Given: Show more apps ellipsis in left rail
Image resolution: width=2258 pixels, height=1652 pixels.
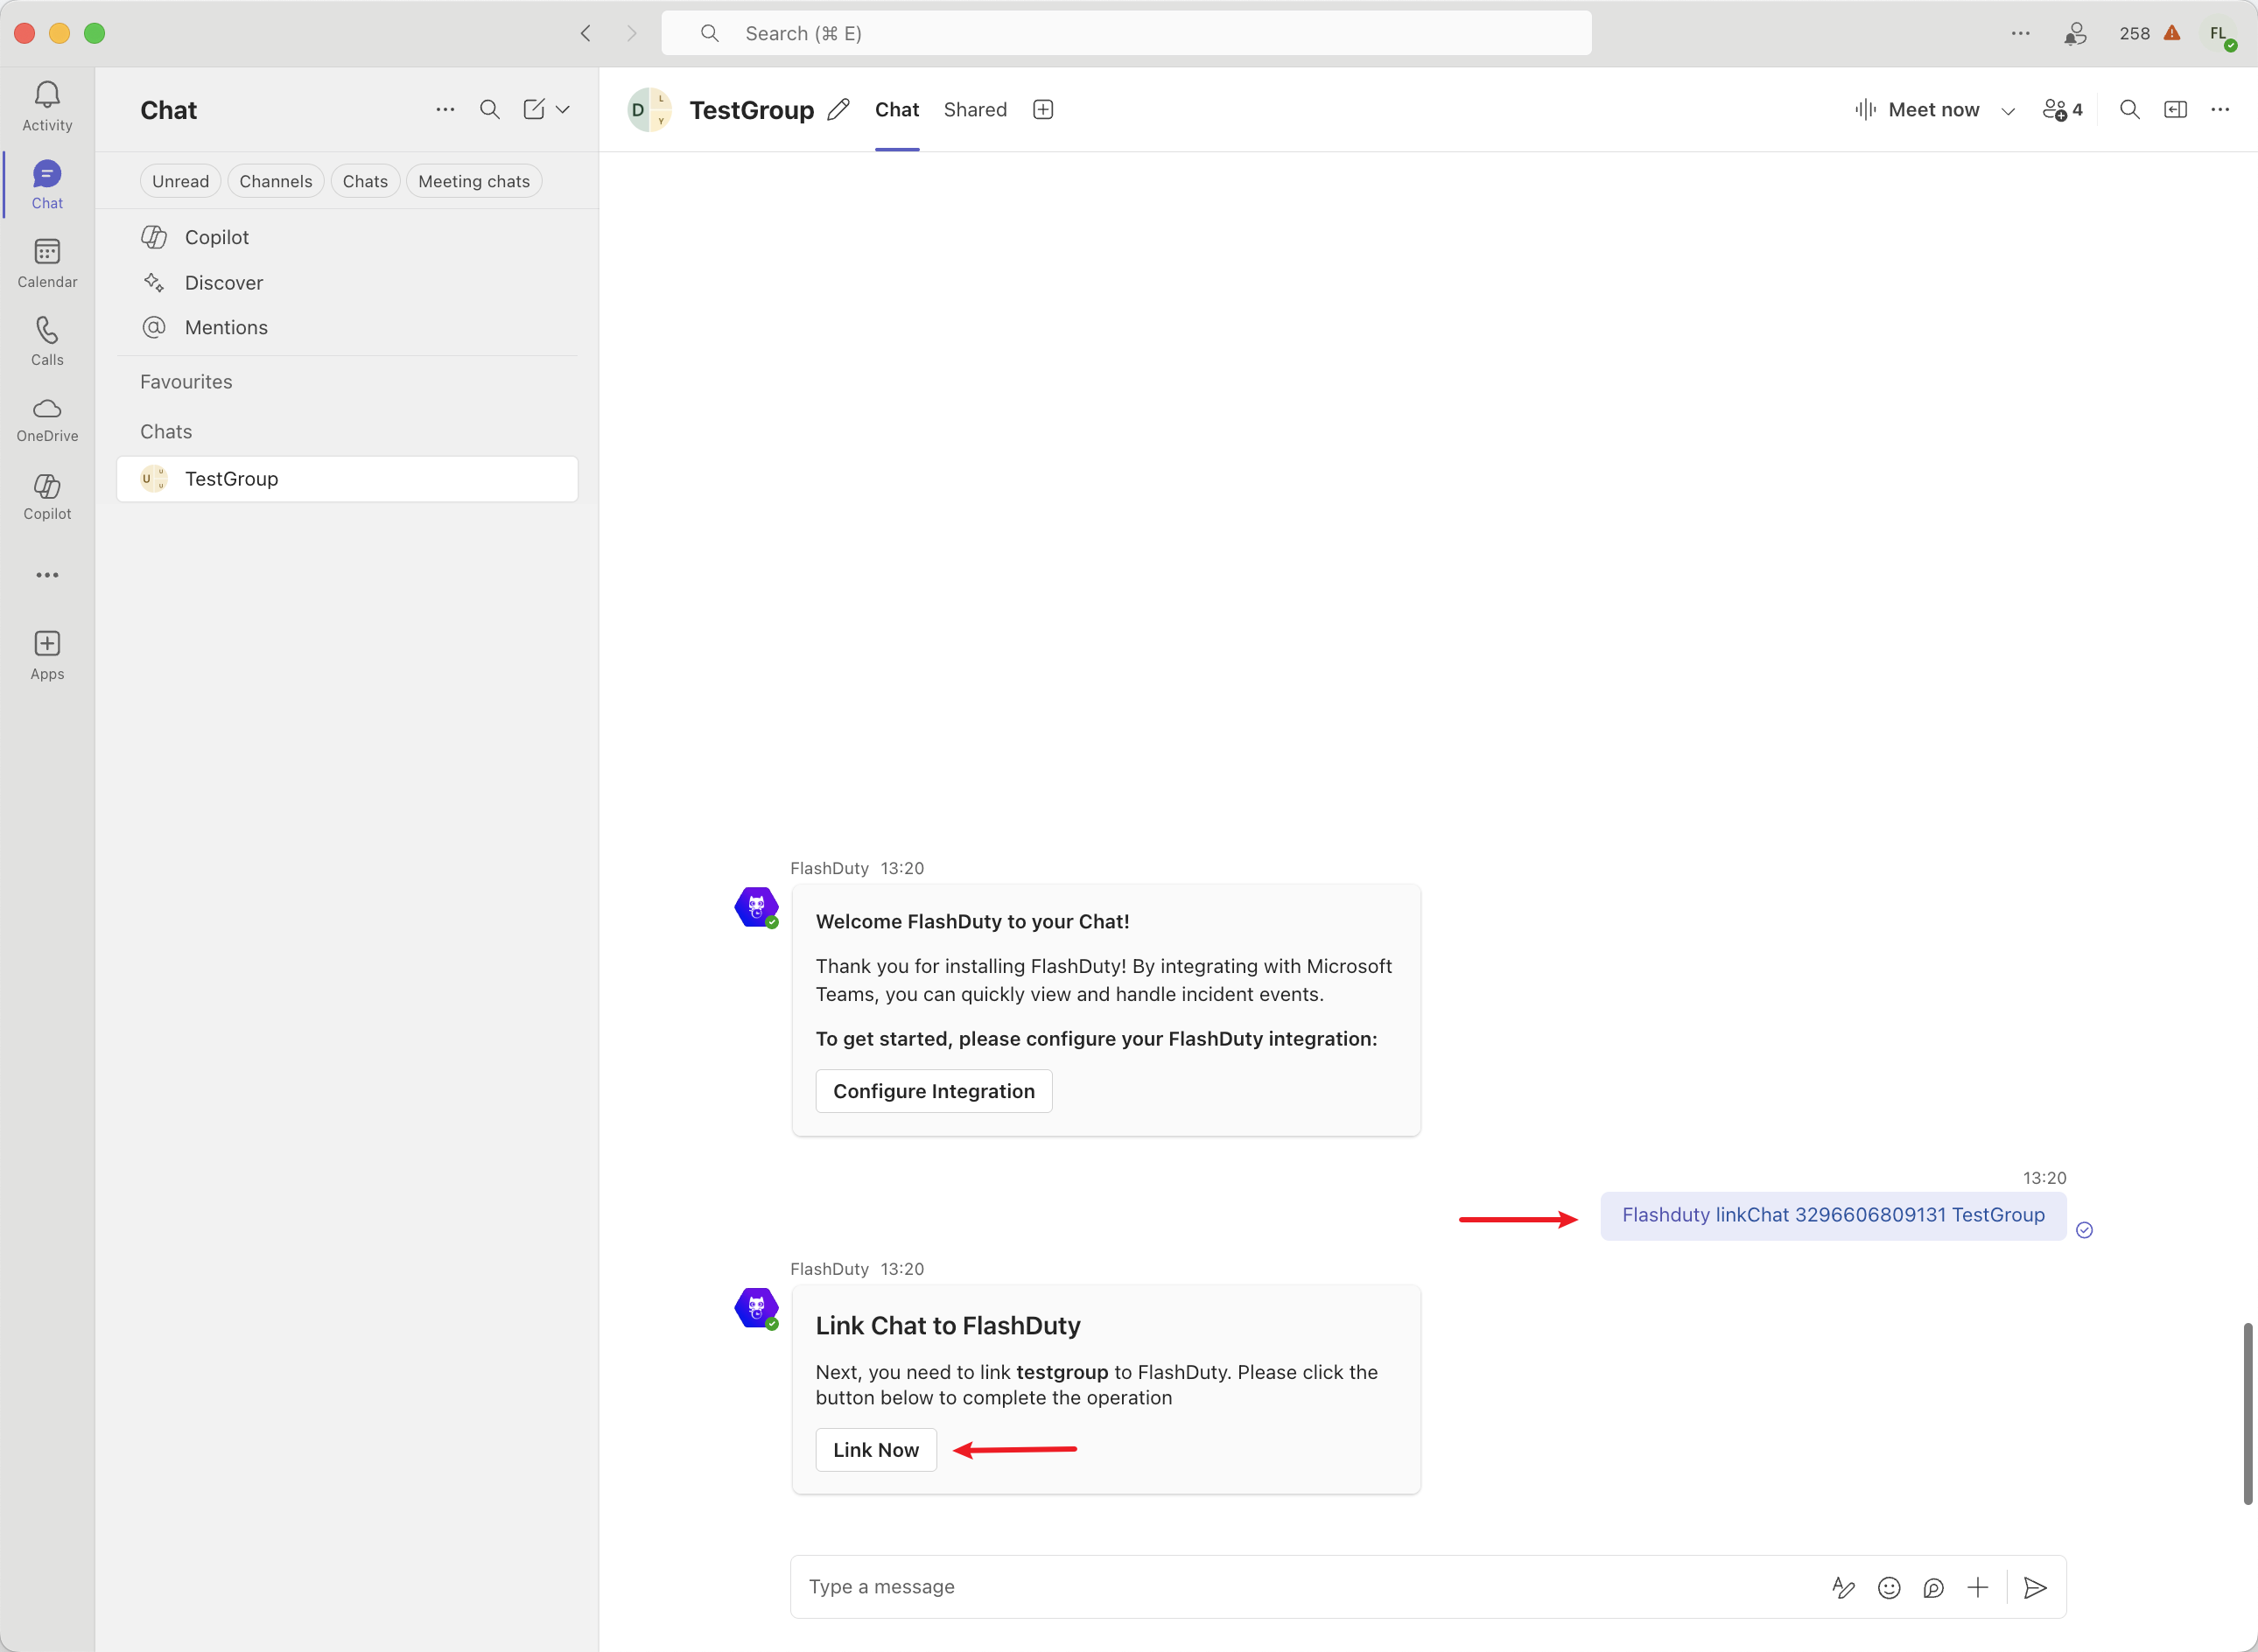Looking at the screenshot, I should click(x=47, y=575).
